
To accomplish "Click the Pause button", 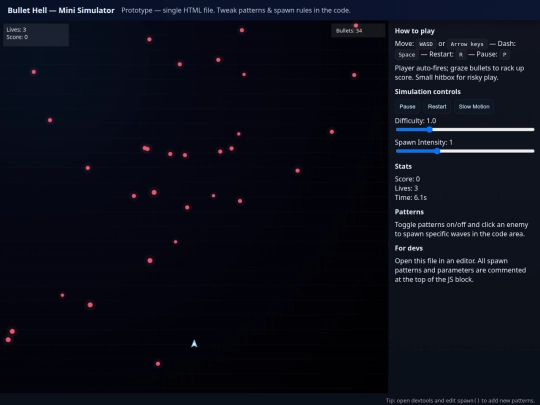I will coord(407,106).
